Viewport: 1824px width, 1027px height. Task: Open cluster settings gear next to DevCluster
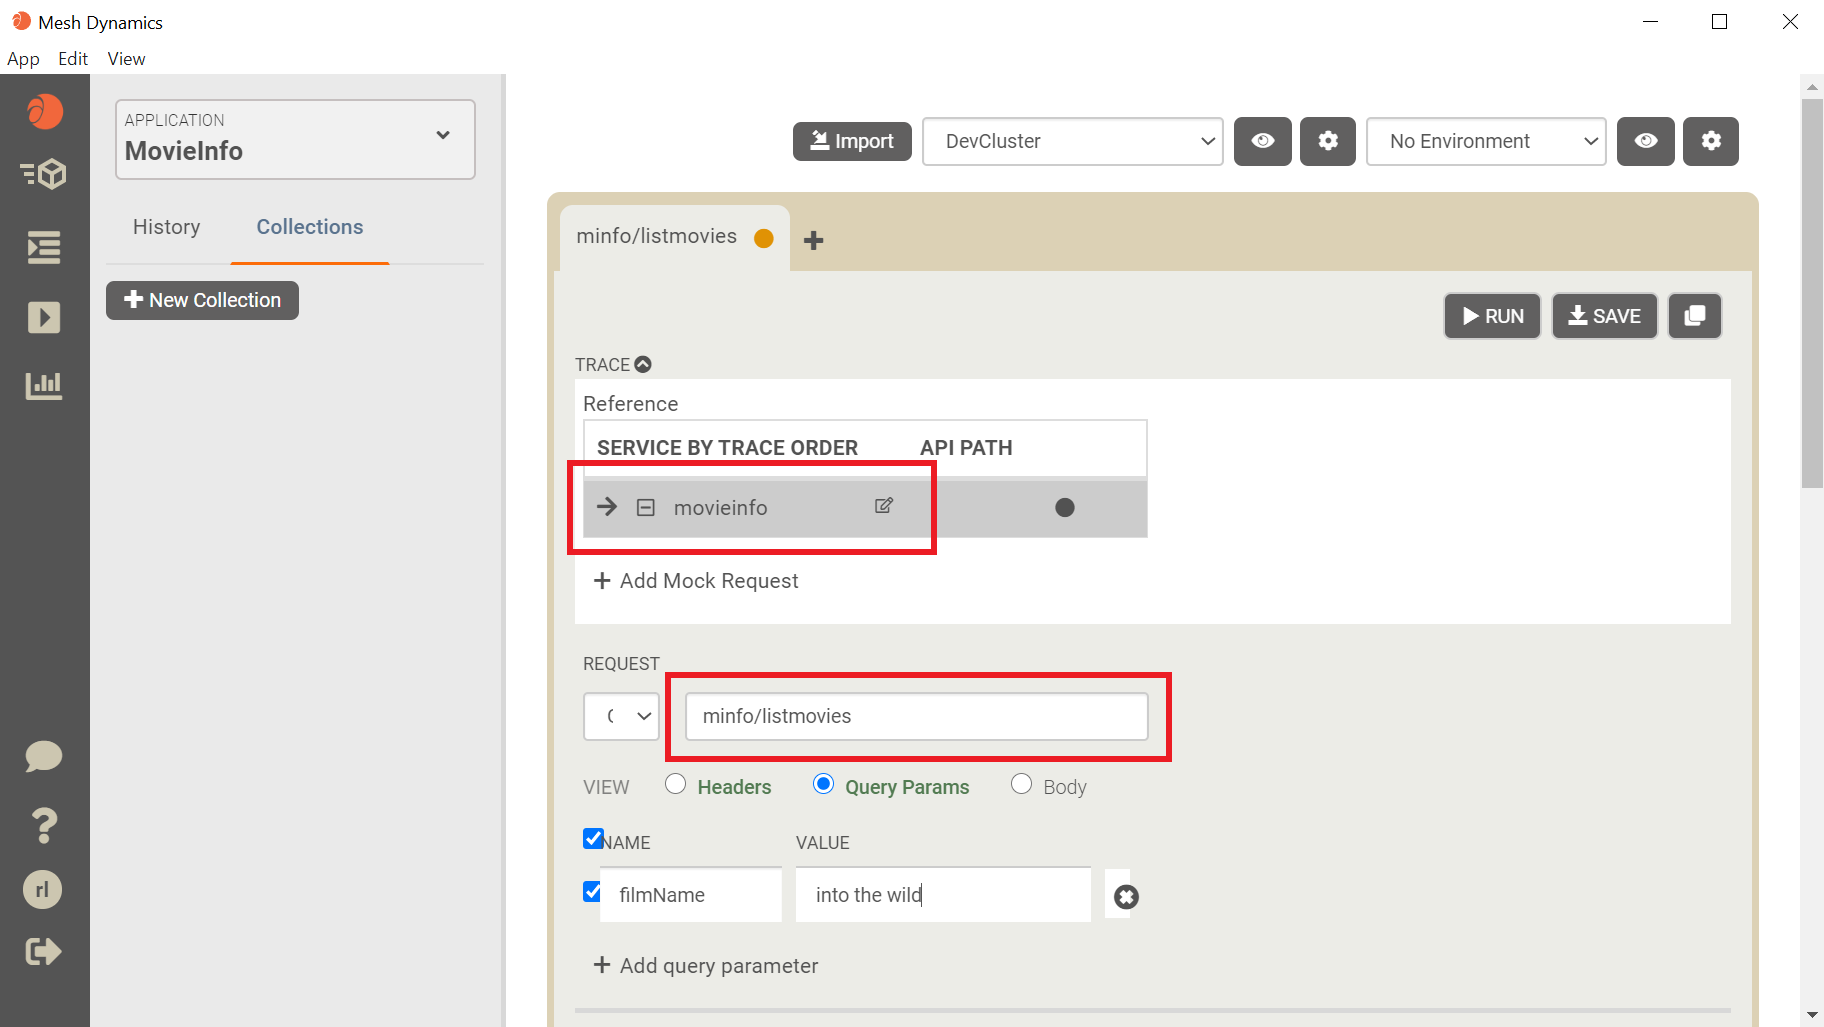click(x=1328, y=141)
